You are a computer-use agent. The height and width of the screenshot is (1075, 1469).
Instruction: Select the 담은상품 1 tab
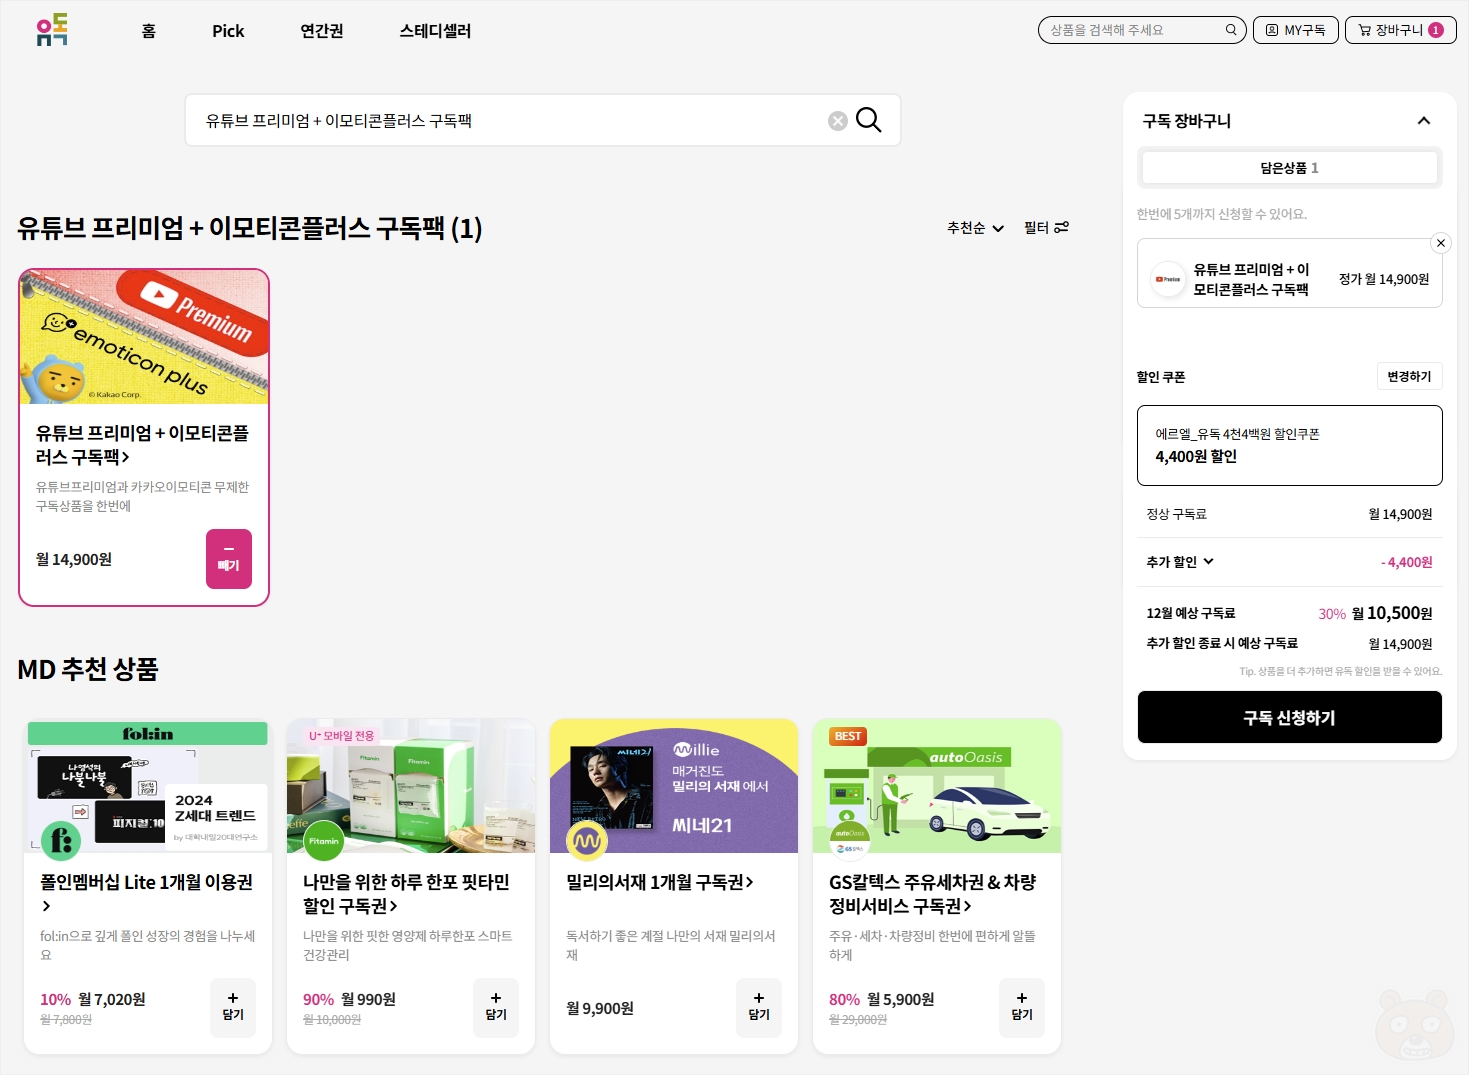tap(1289, 168)
